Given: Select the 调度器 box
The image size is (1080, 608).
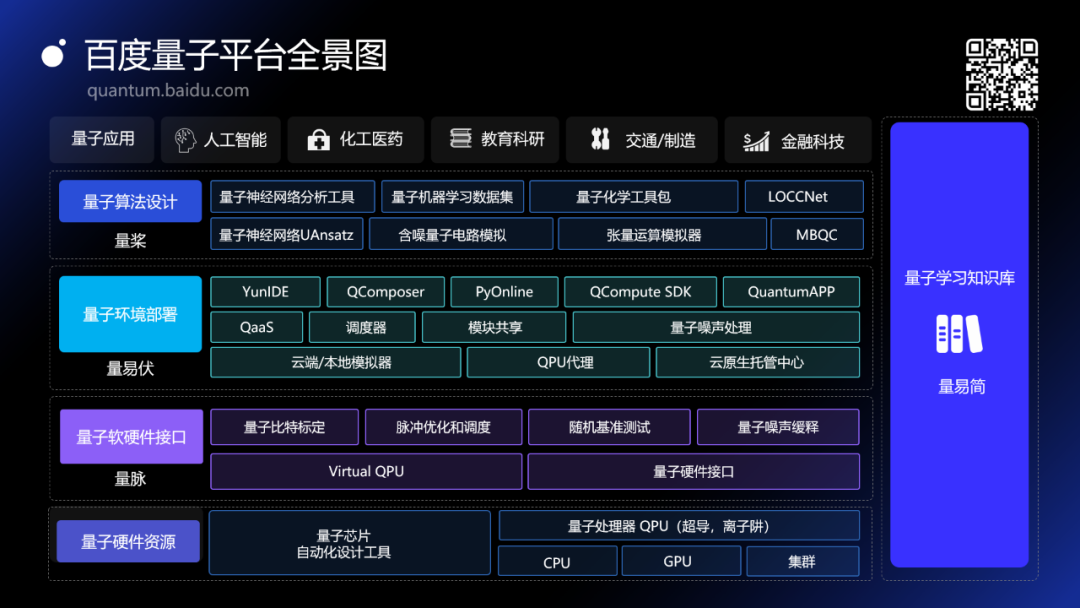Looking at the screenshot, I should pos(362,327).
